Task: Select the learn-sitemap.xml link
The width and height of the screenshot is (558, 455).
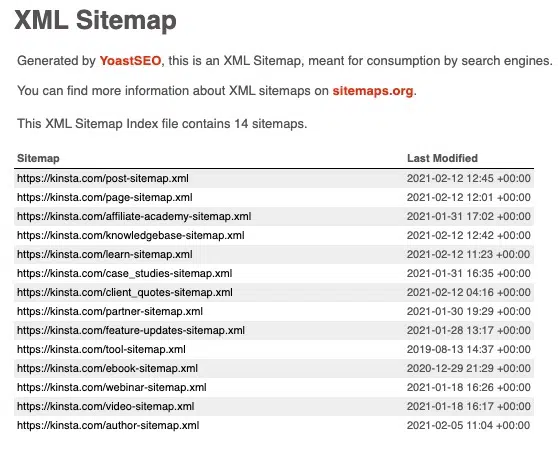Action: pos(105,254)
